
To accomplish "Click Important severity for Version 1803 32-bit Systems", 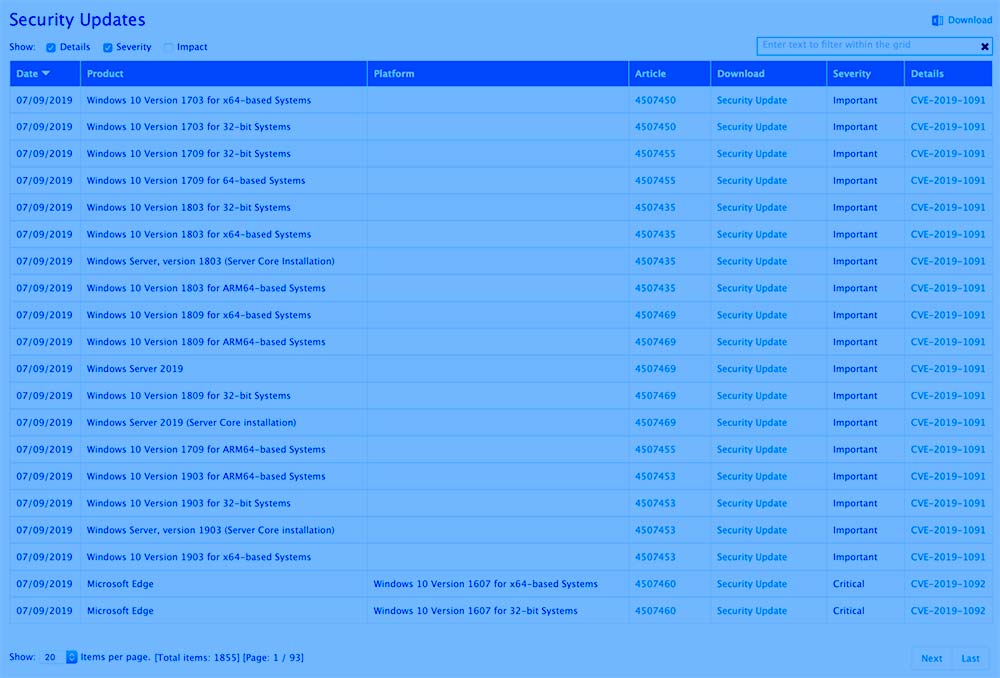I will [x=855, y=207].
